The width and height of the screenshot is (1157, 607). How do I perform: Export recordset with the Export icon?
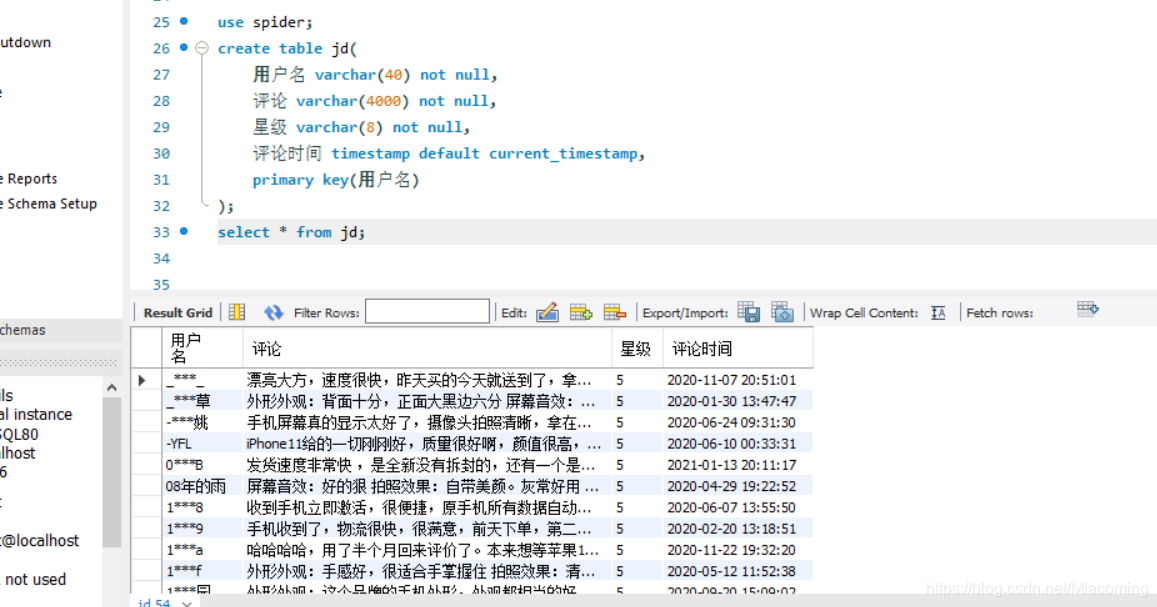(x=748, y=312)
